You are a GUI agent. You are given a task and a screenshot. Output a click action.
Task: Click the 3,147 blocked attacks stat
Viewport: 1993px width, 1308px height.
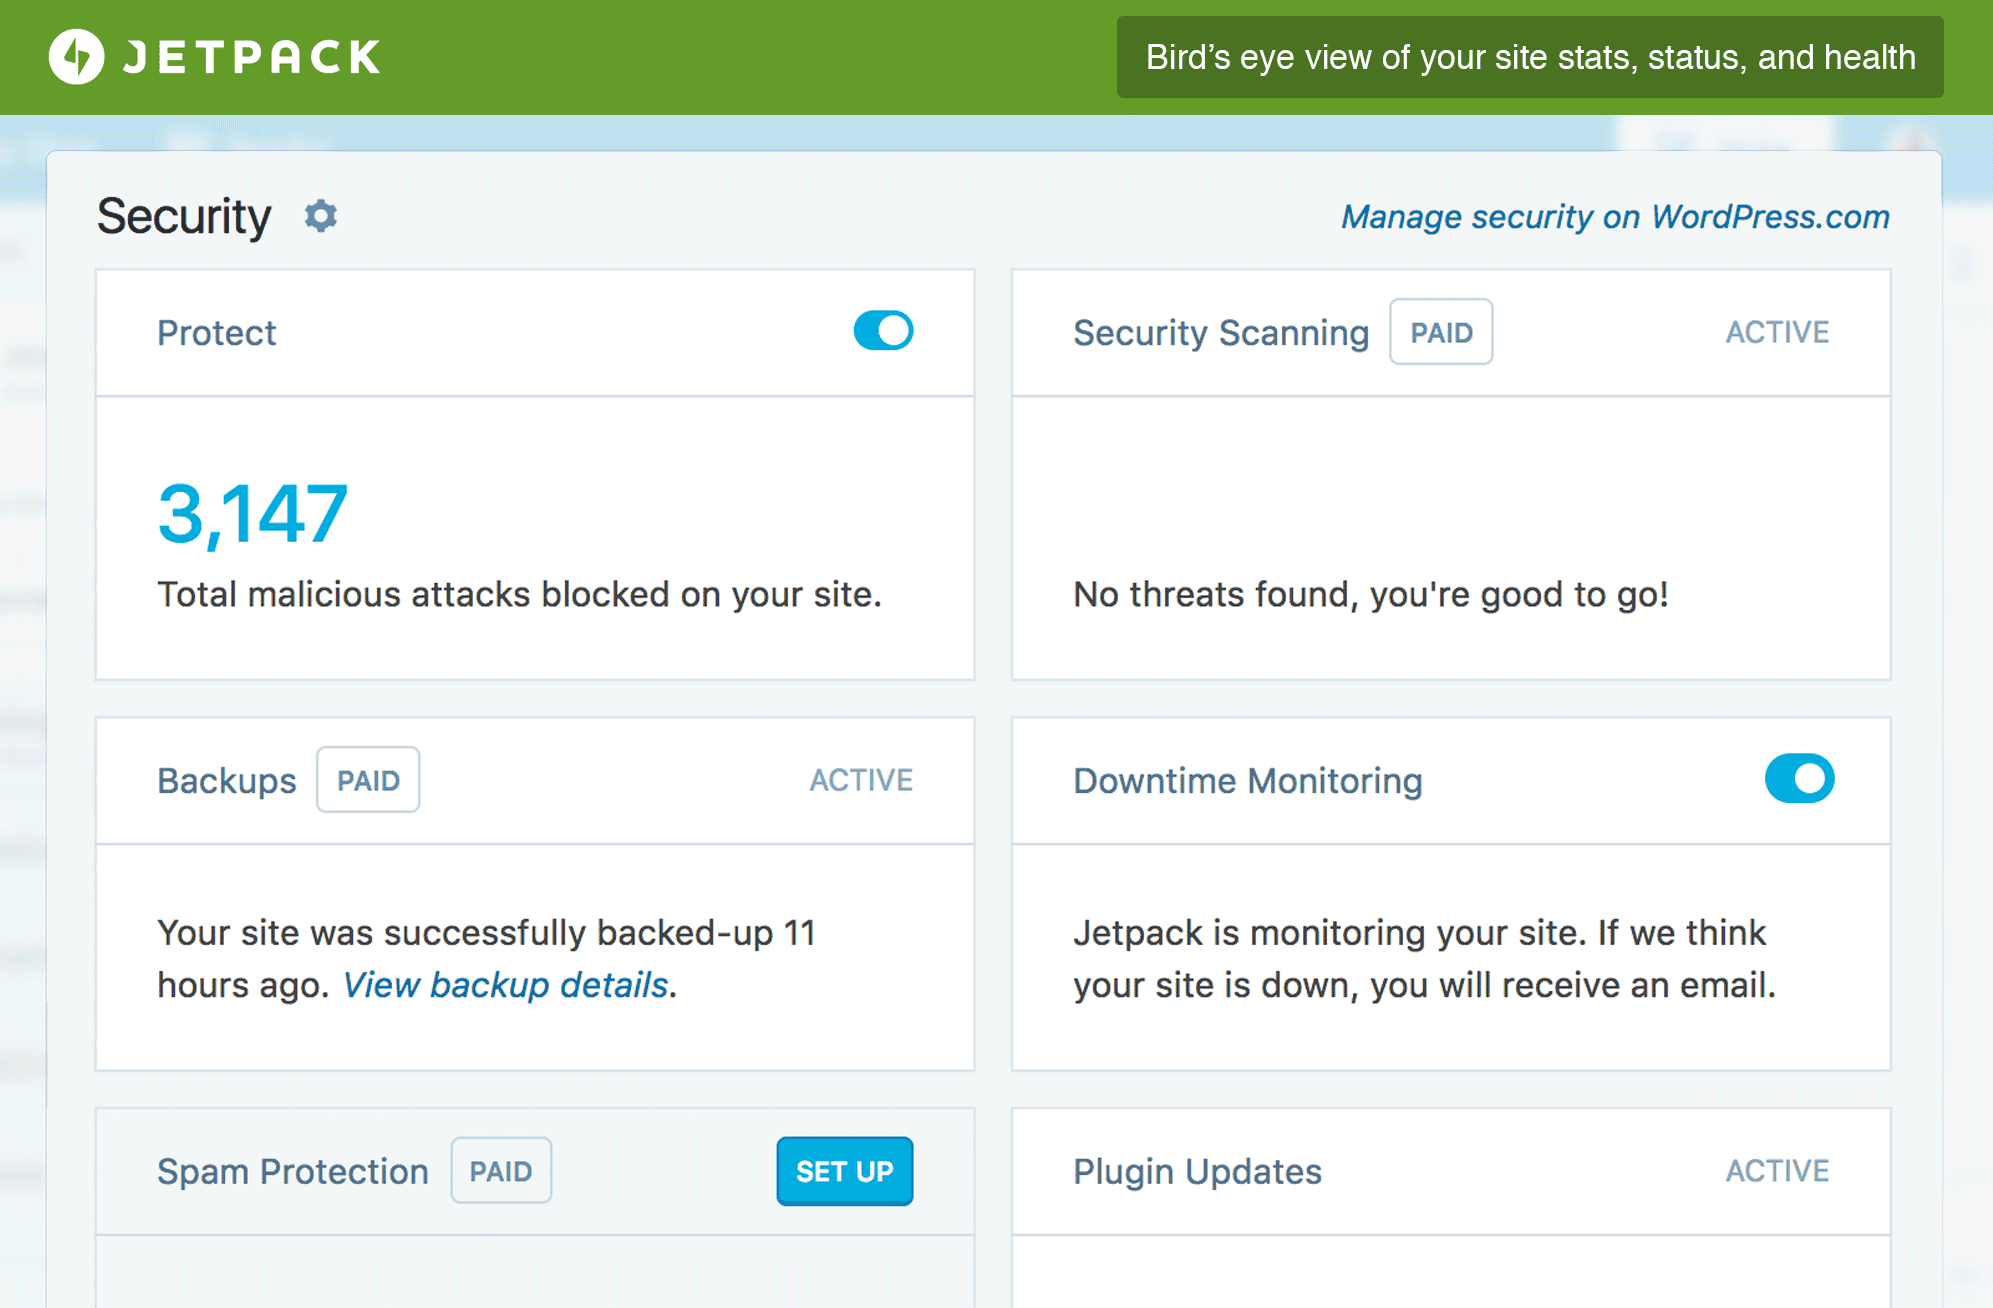tap(251, 512)
